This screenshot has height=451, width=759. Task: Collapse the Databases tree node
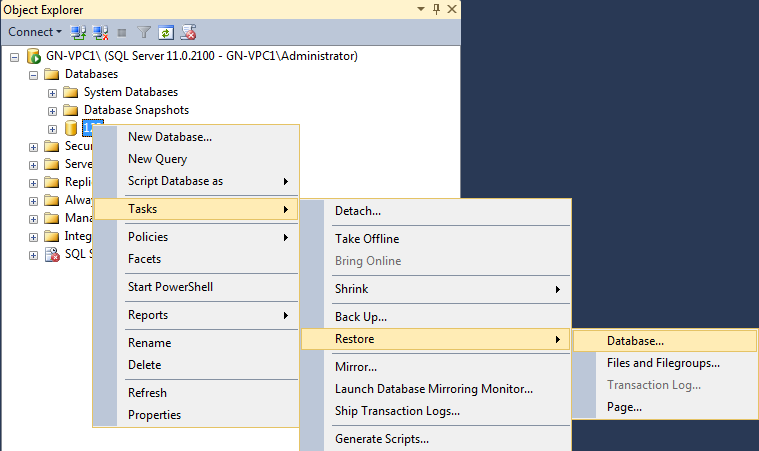(33, 74)
